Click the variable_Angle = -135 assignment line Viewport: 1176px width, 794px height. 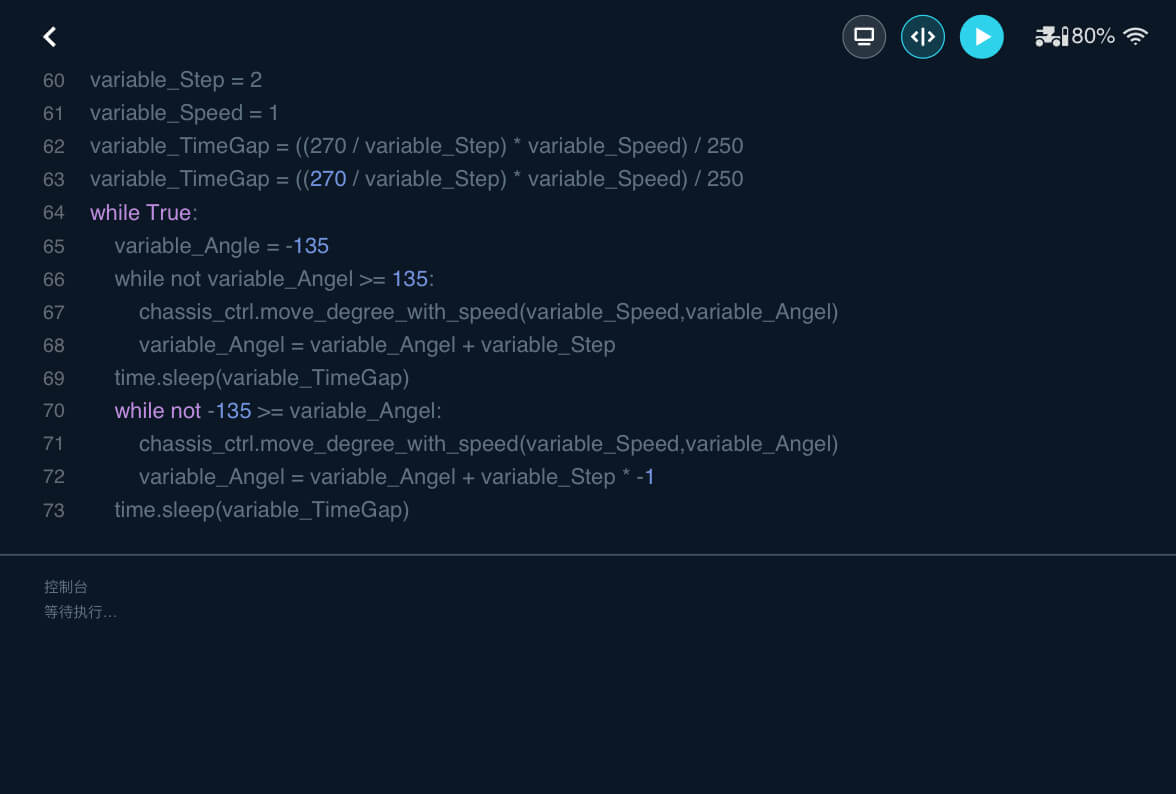click(x=221, y=246)
